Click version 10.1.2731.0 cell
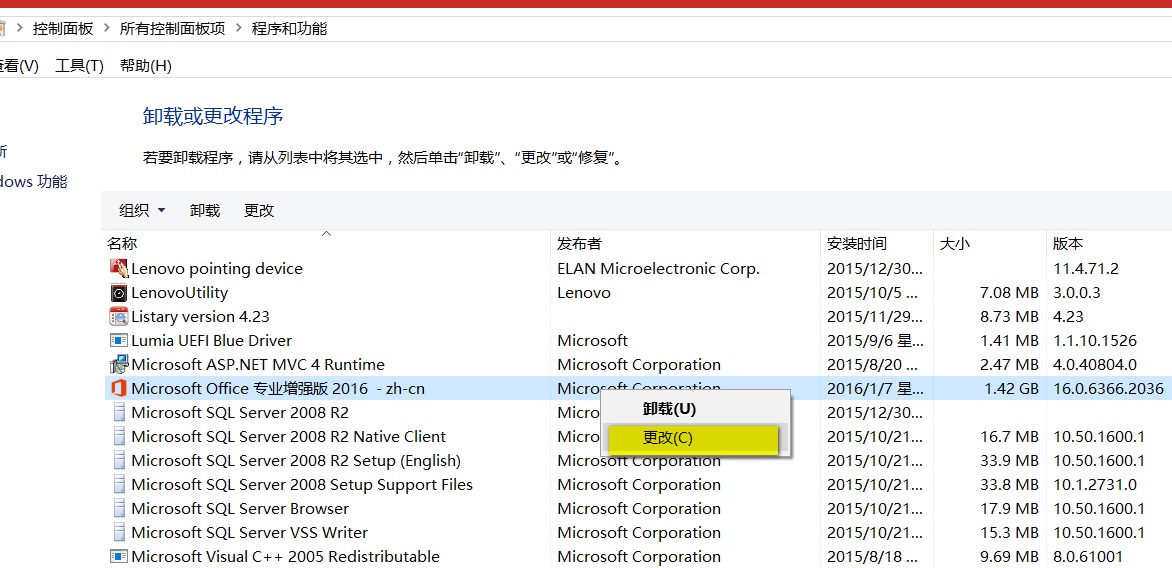This screenshot has width=1172, height=568. pyautogui.click(x=1095, y=484)
